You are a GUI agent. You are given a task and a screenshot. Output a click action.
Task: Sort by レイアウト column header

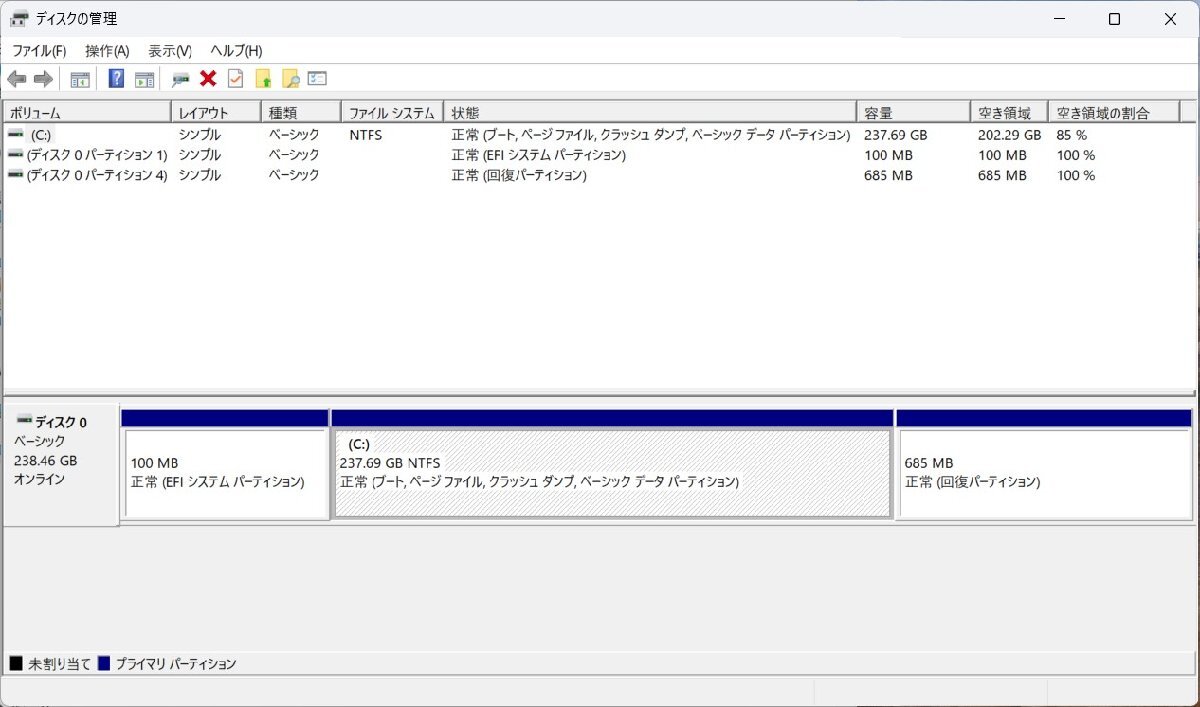(216, 113)
